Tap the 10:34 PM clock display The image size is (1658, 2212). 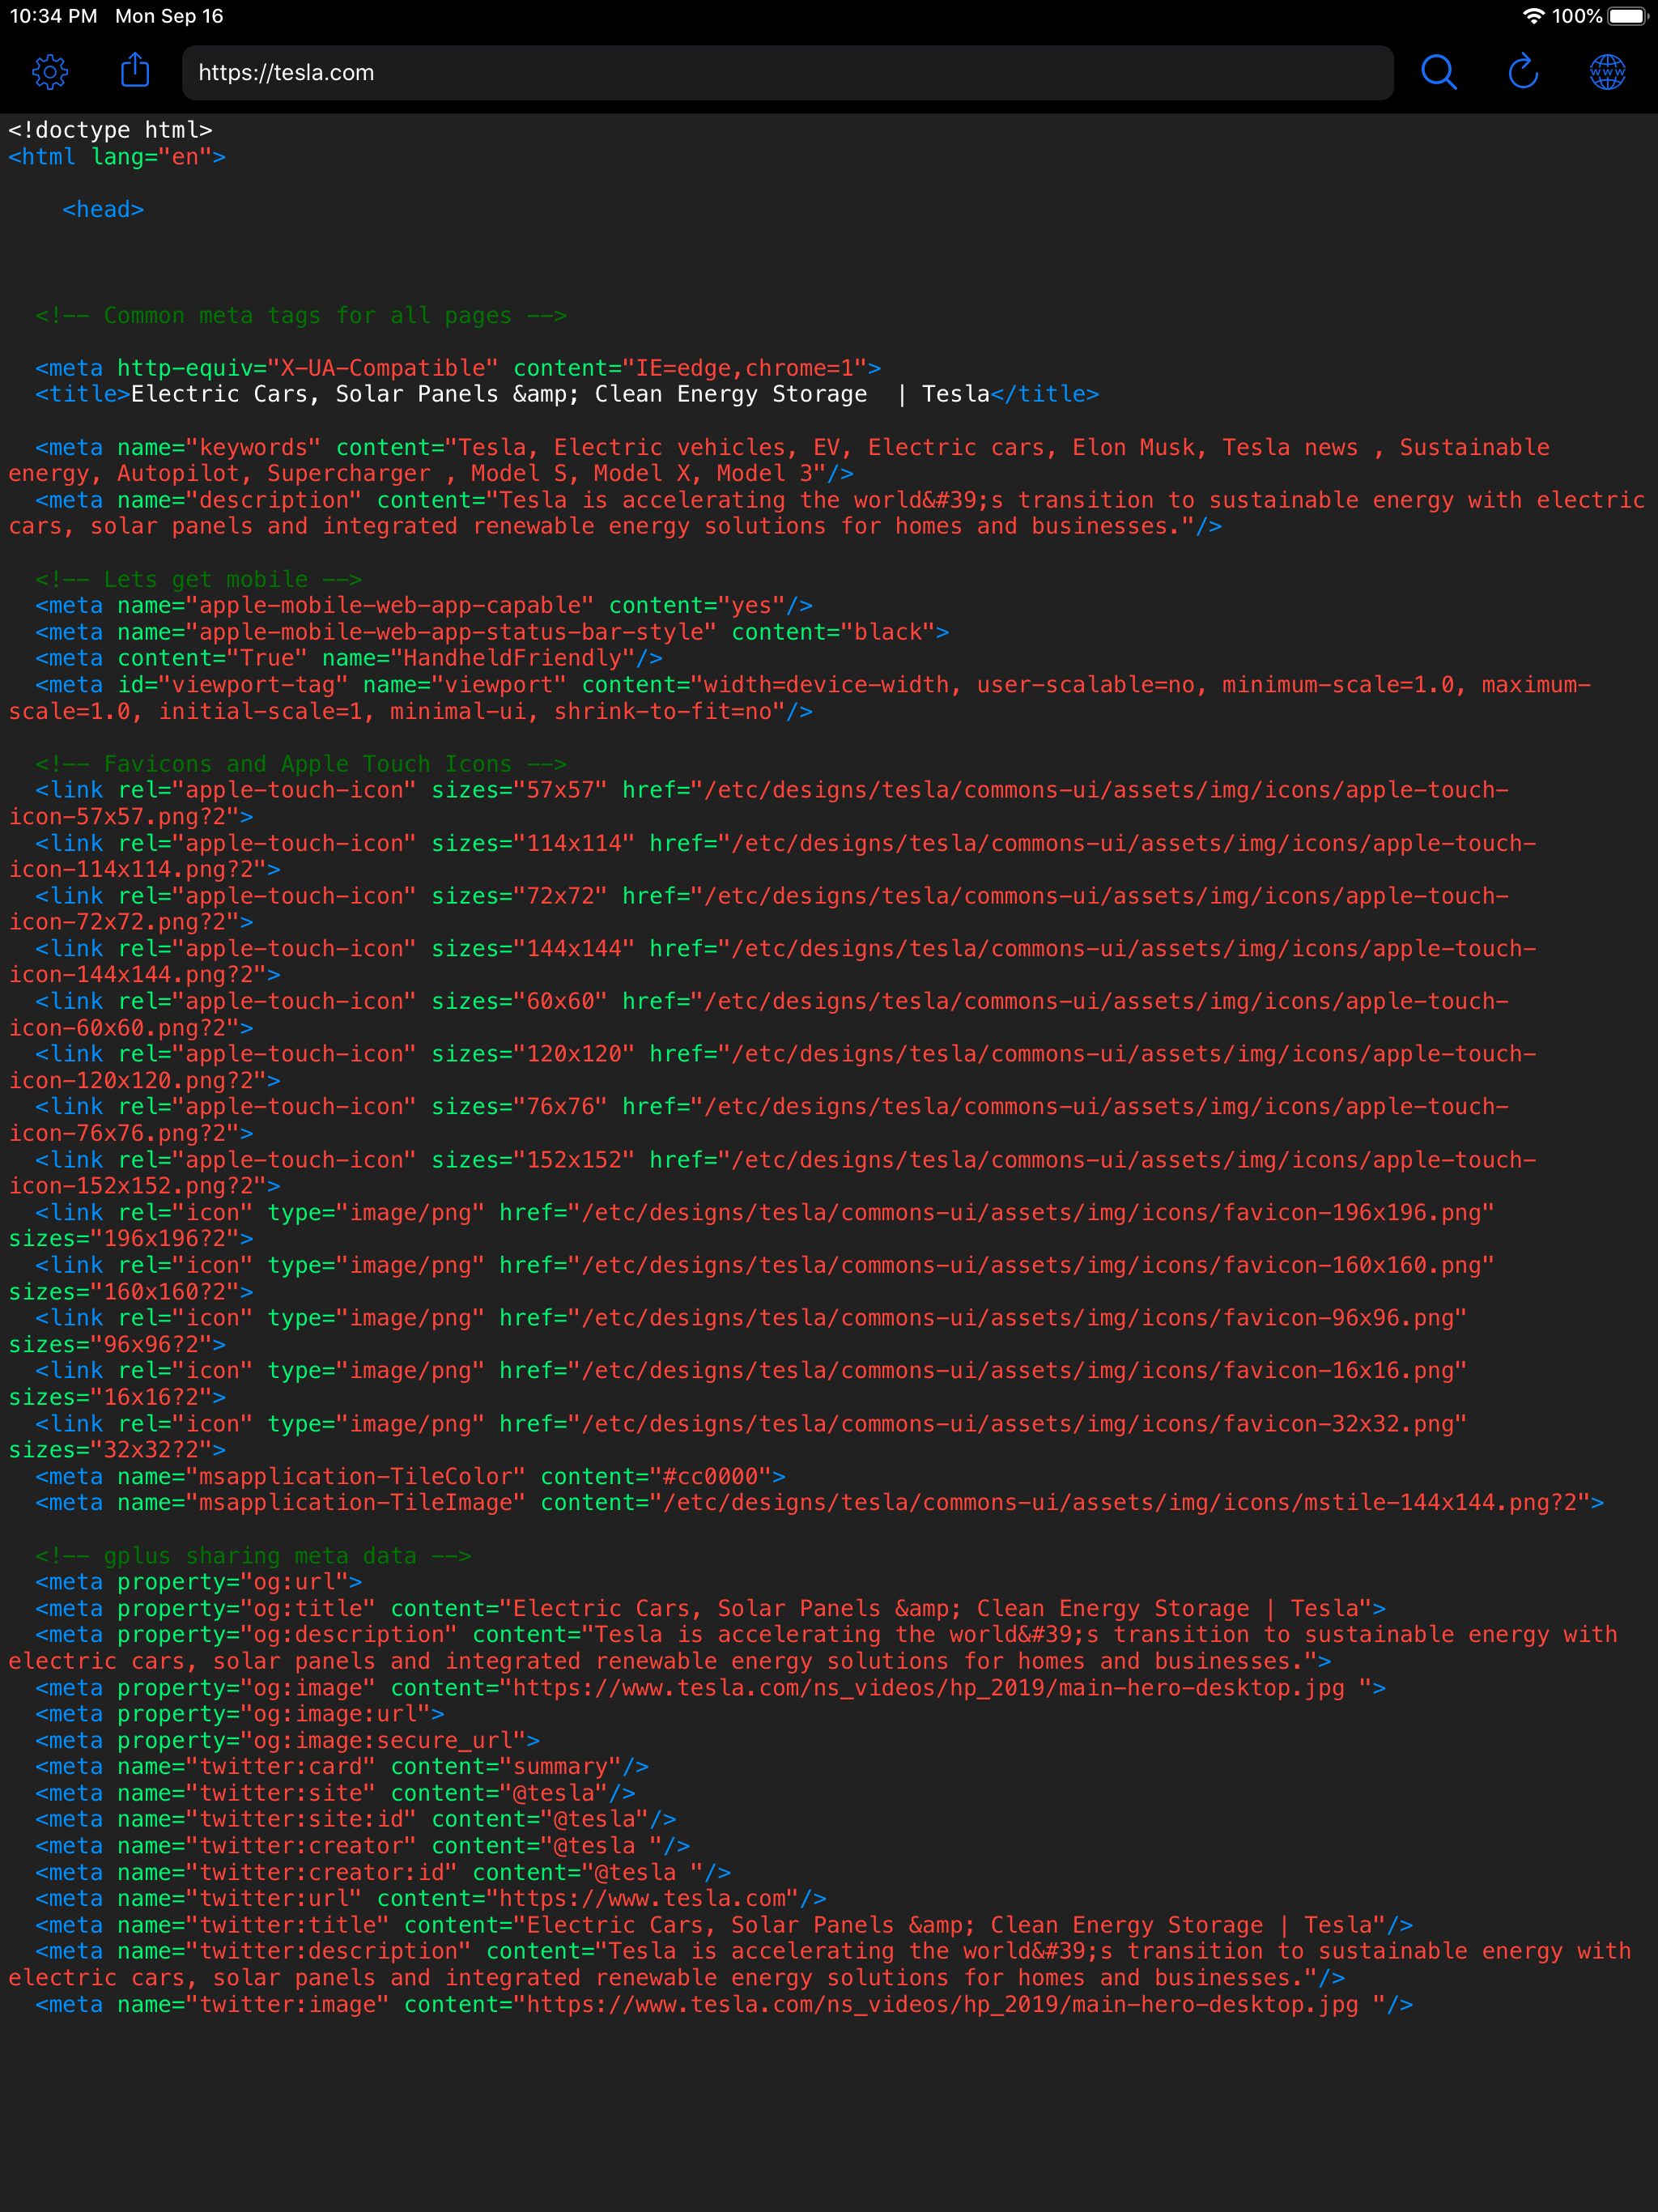click(53, 16)
